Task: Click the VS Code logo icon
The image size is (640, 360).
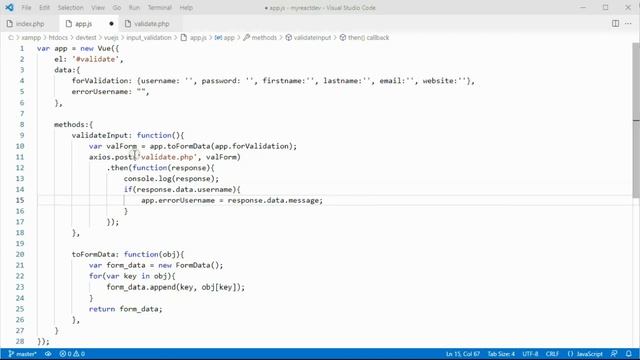Action: 9,7
